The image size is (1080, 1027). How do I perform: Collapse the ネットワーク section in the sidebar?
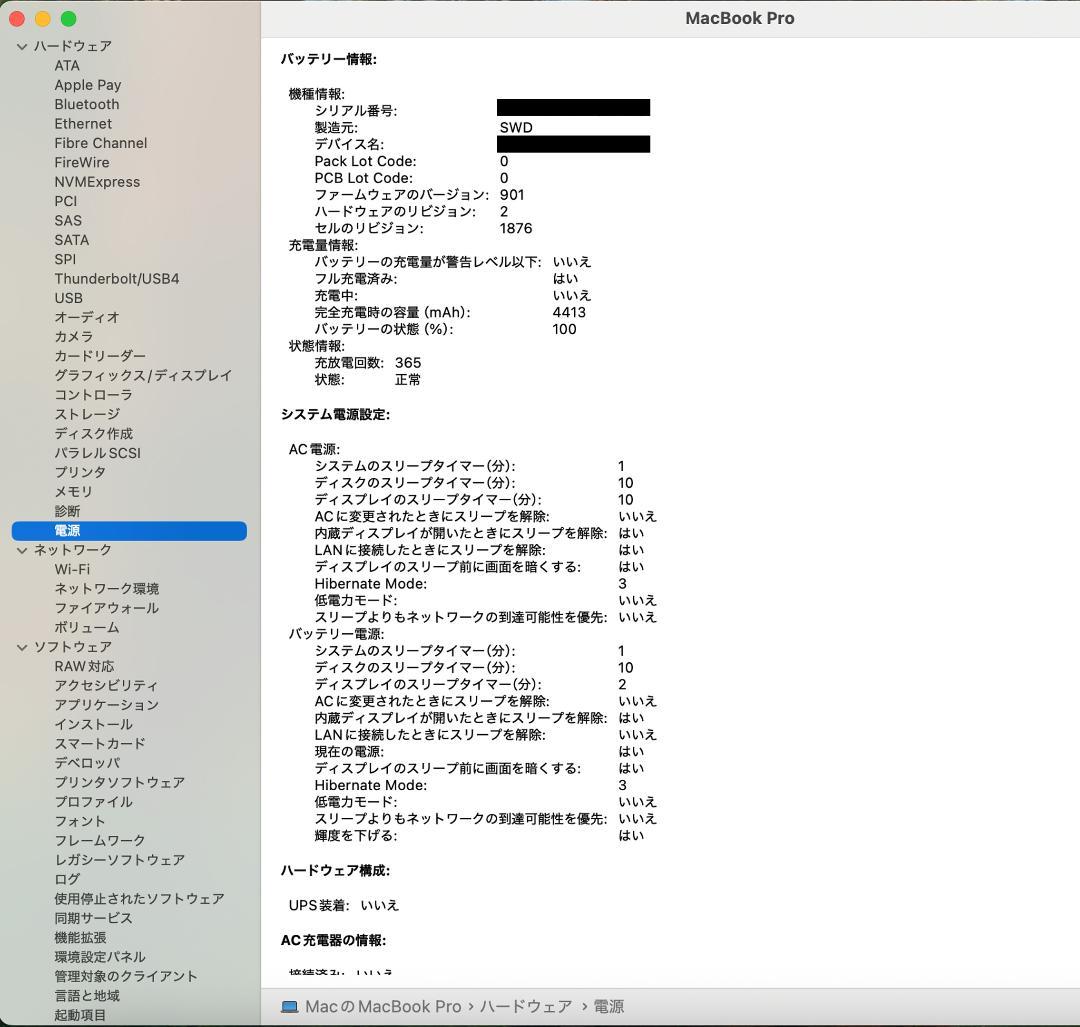(x=21, y=549)
